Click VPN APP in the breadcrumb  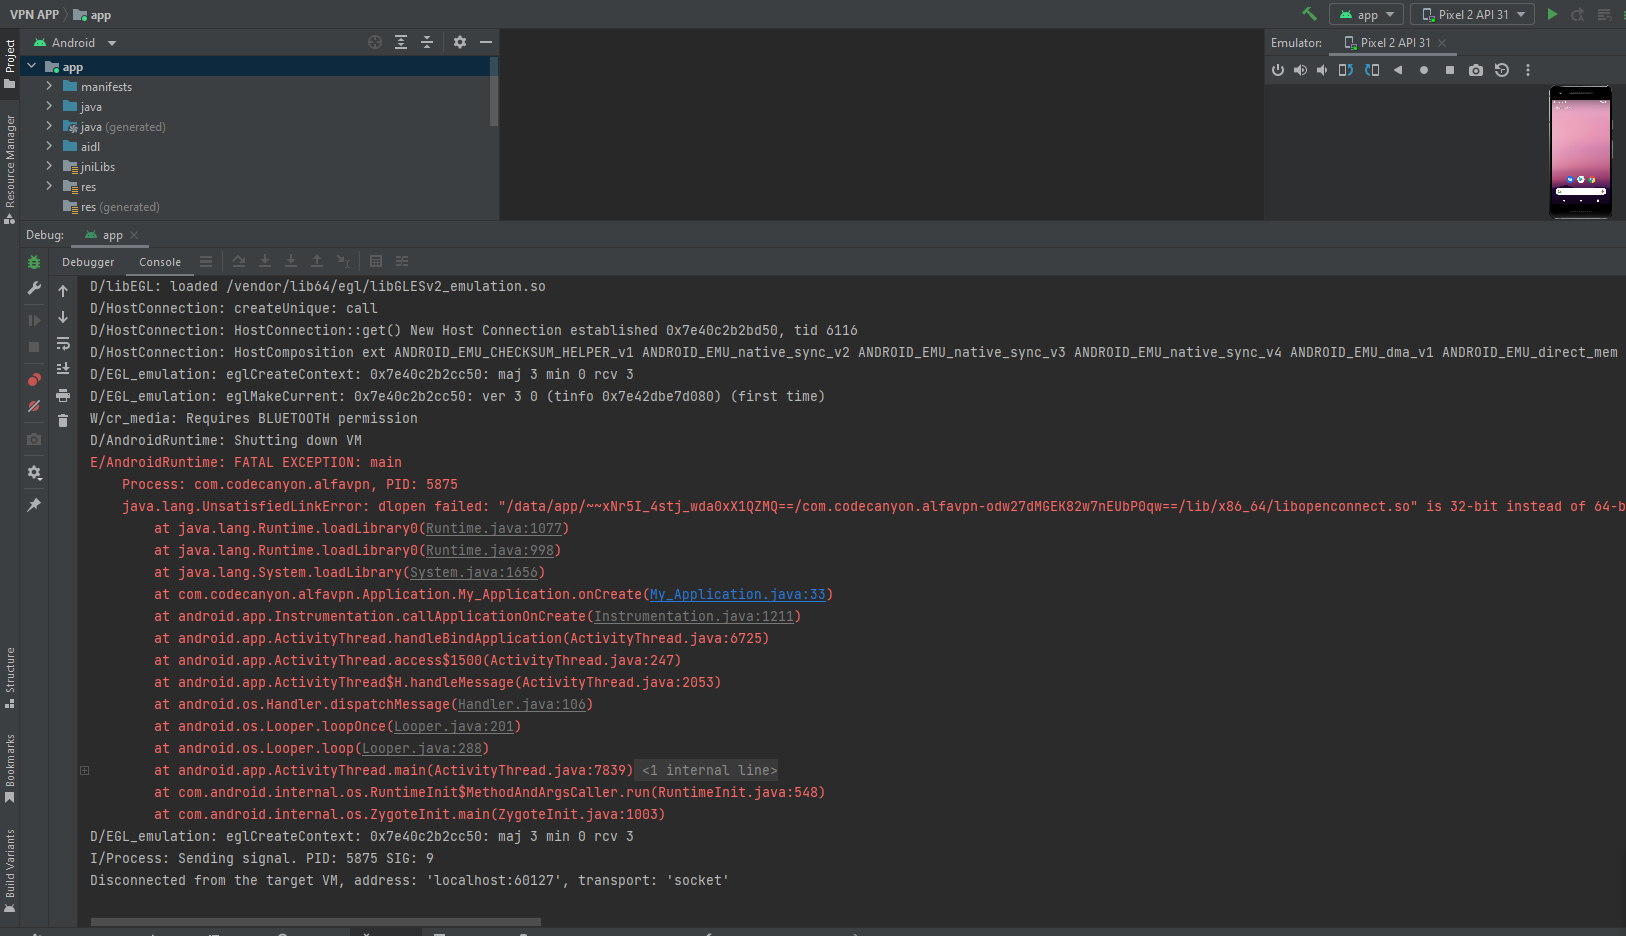click(x=34, y=14)
